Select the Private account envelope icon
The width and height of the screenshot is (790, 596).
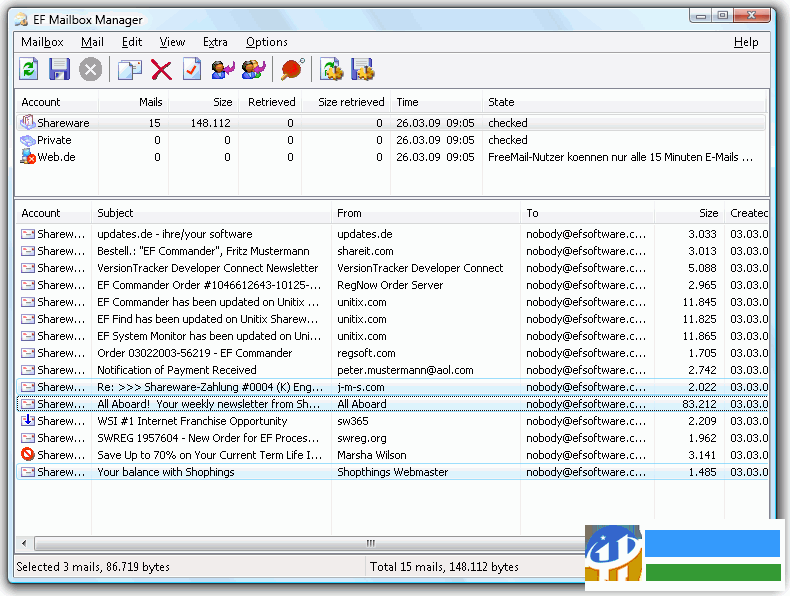[x=28, y=140]
